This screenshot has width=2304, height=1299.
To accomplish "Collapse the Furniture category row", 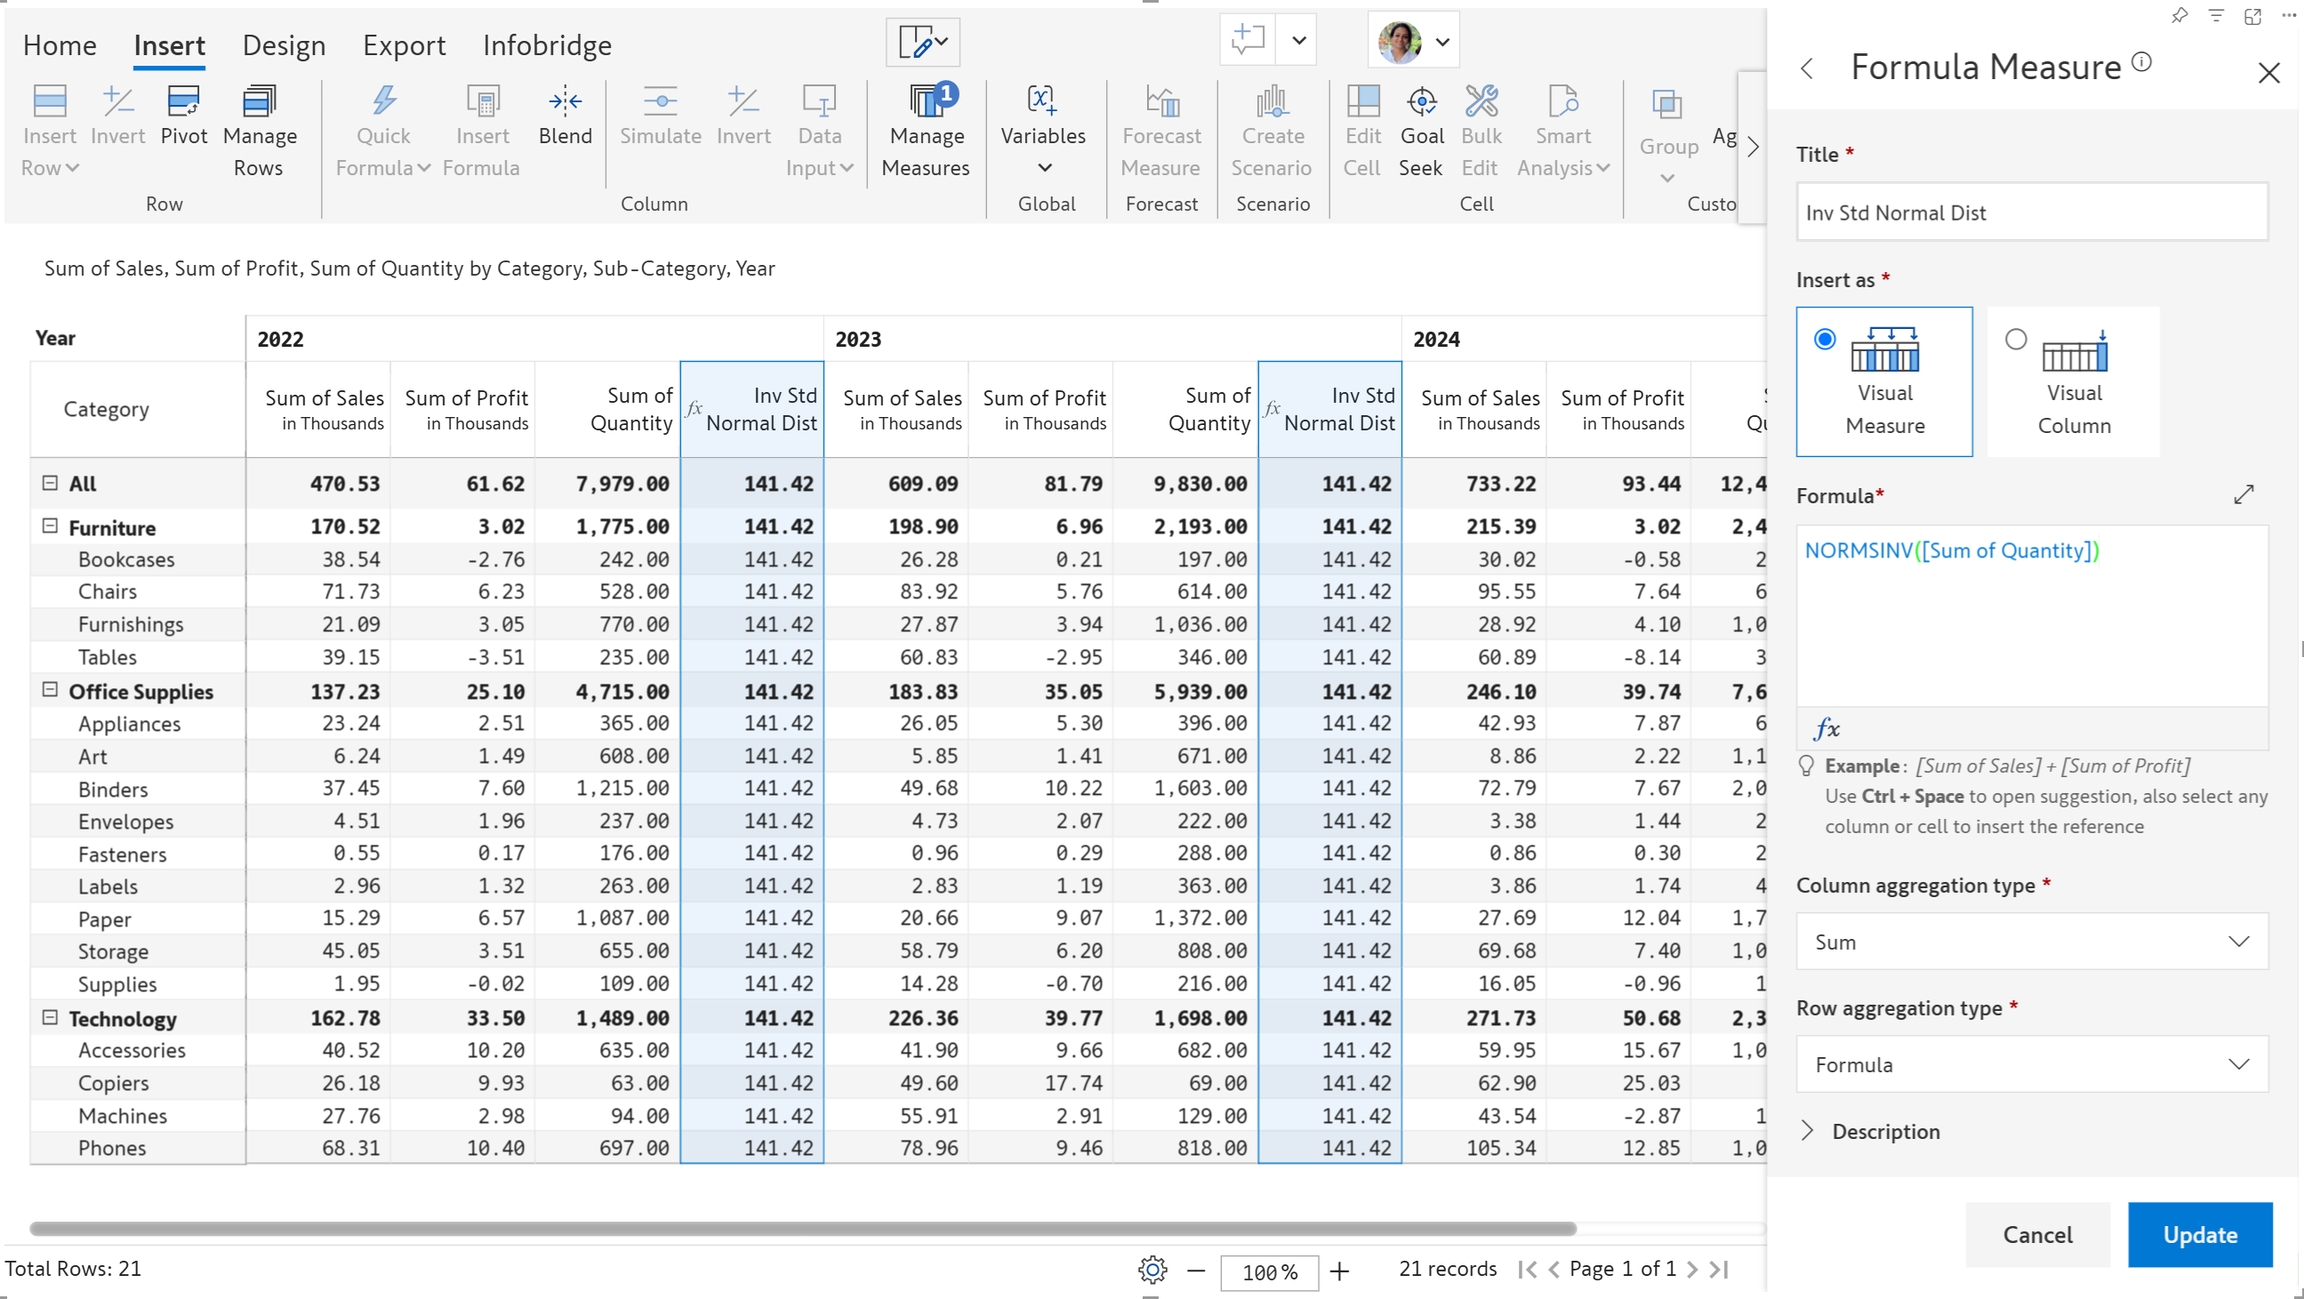I will click(x=50, y=526).
